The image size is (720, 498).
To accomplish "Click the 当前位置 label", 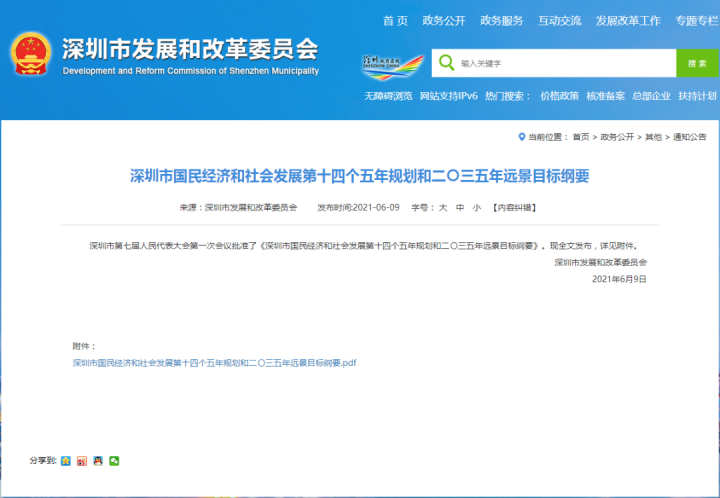I will (x=548, y=137).
